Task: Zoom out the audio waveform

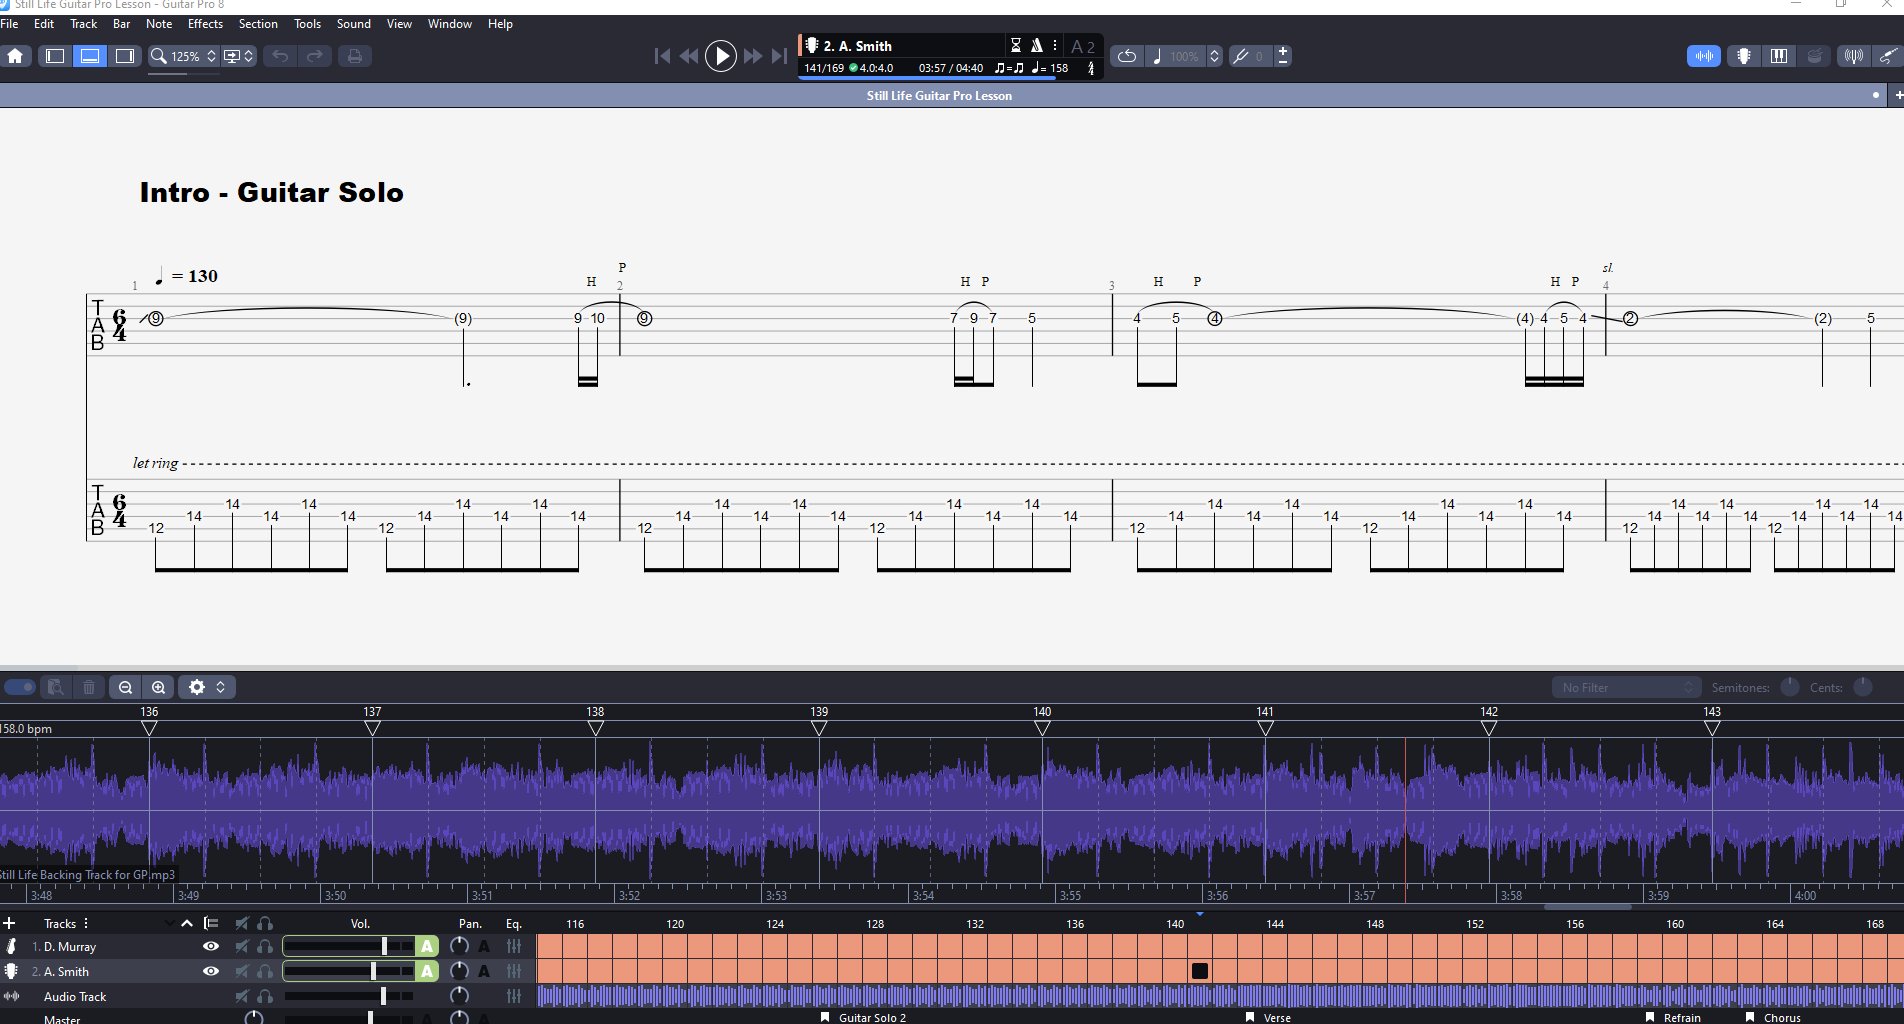Action: (125, 687)
